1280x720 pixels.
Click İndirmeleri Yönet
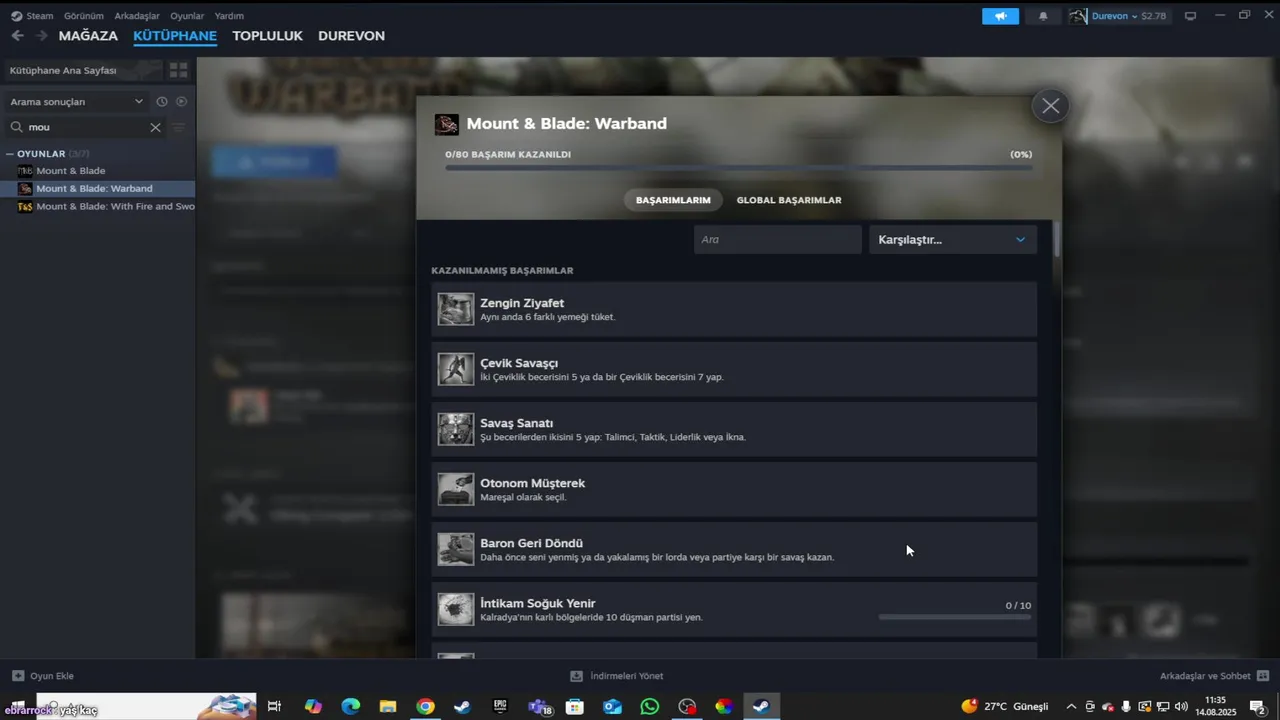pyautogui.click(x=617, y=676)
